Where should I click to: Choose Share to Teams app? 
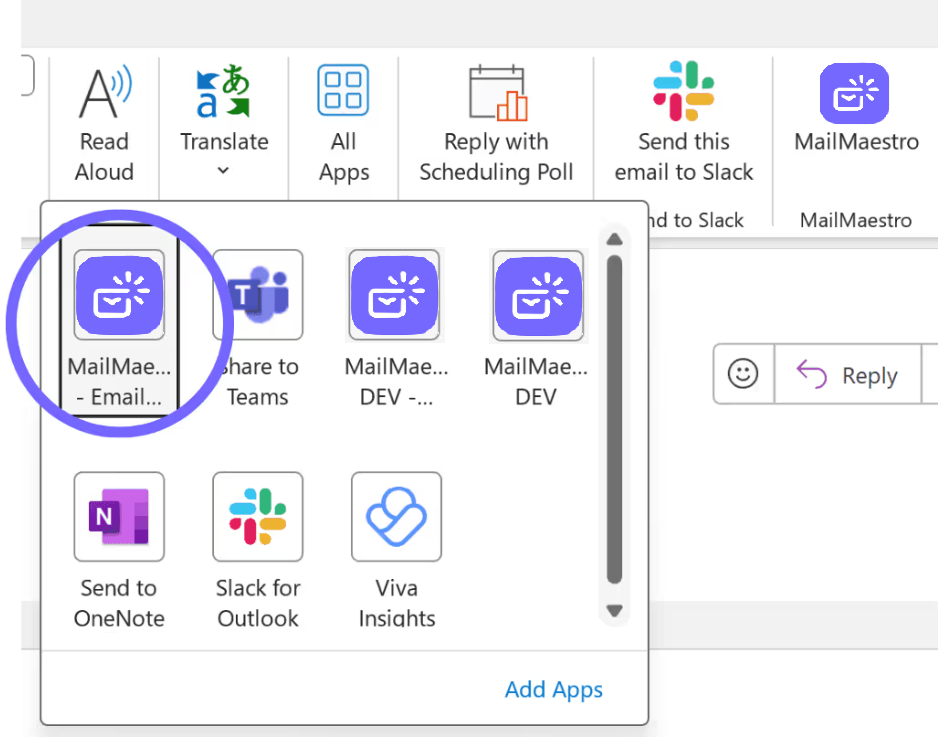click(x=258, y=329)
